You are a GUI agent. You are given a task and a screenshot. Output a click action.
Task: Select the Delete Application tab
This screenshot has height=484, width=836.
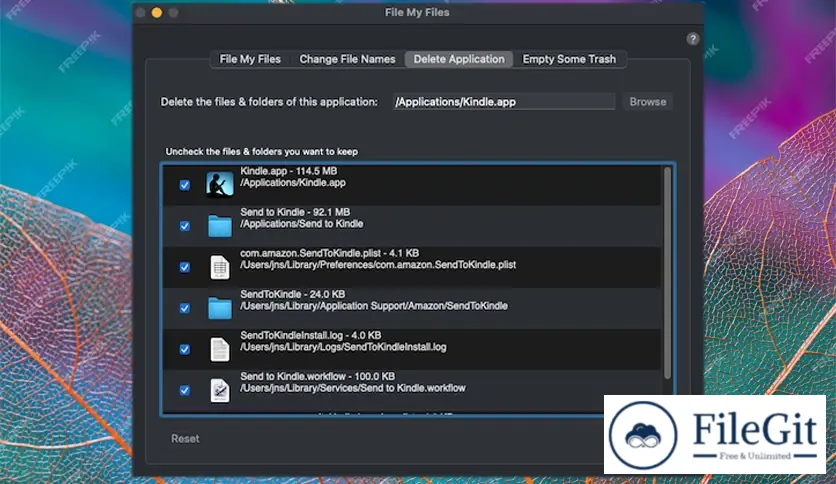click(x=459, y=59)
